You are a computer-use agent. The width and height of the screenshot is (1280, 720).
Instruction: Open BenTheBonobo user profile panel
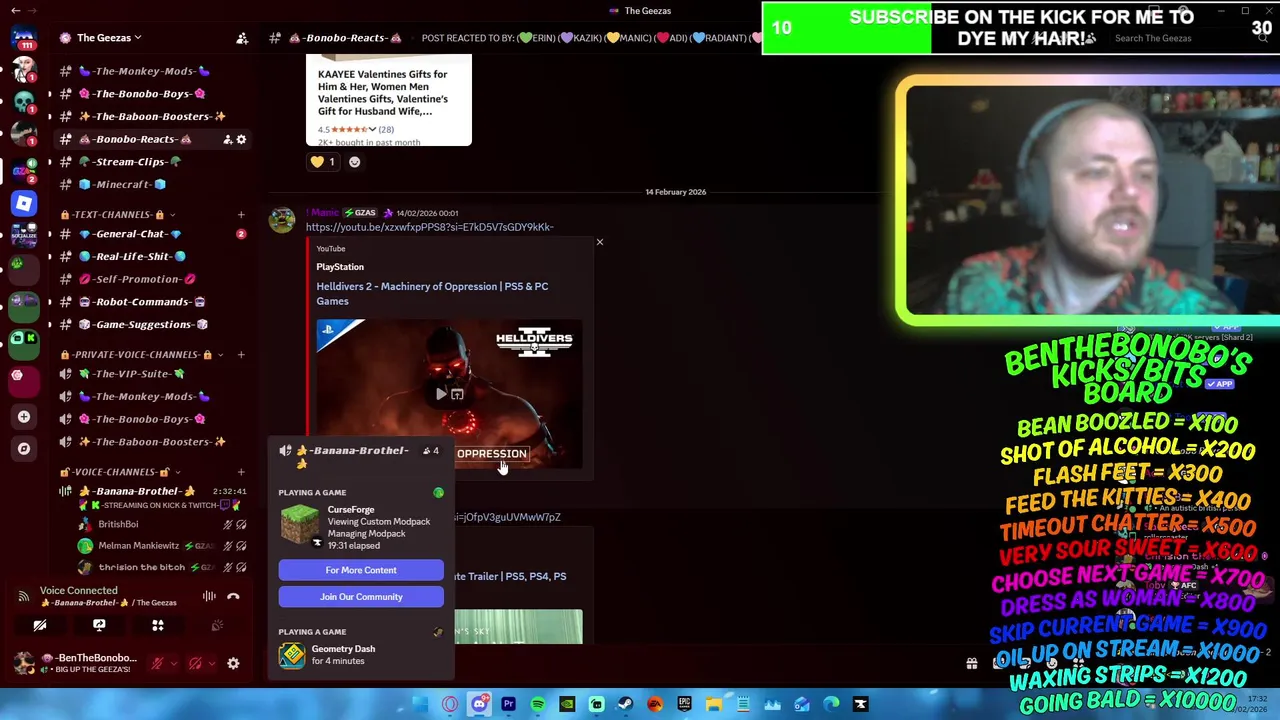point(74,663)
